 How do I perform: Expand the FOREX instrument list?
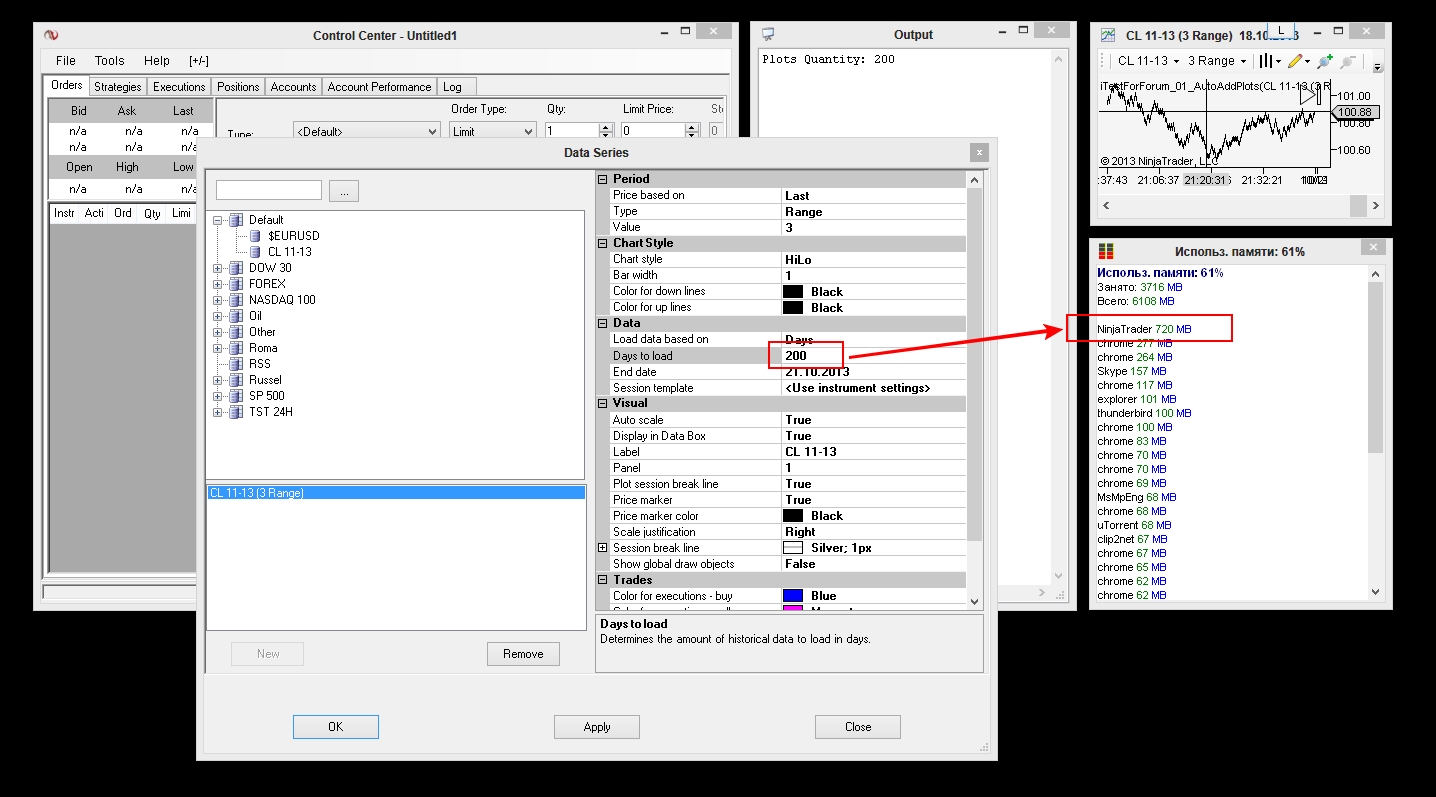(x=218, y=284)
